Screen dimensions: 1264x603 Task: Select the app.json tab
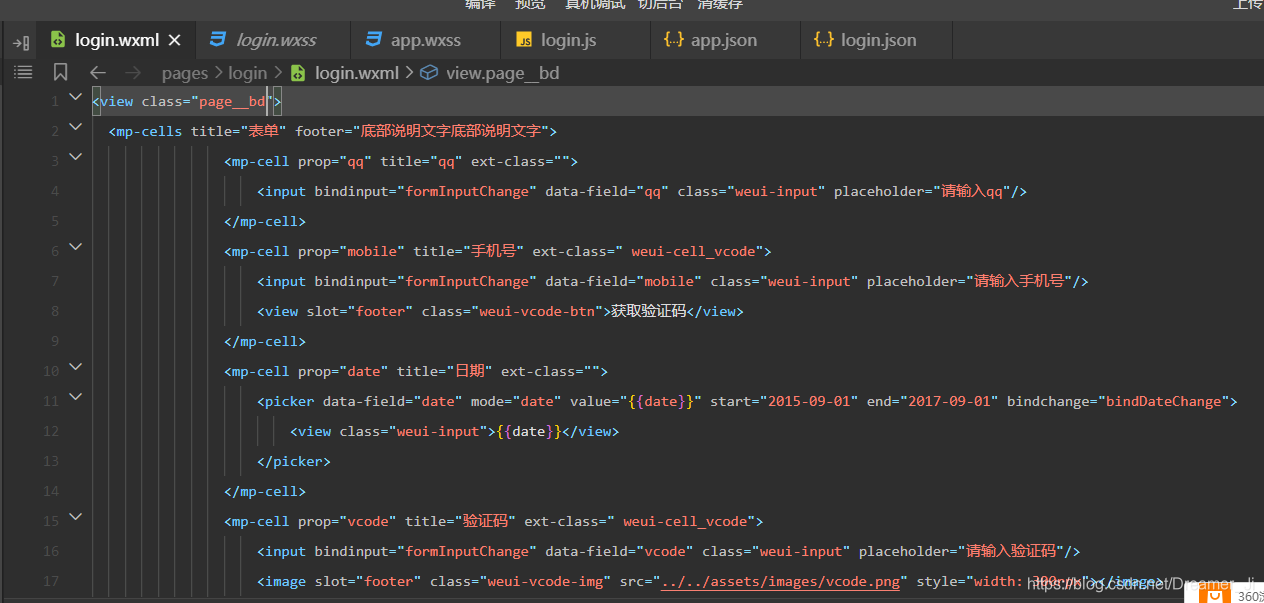pos(726,40)
